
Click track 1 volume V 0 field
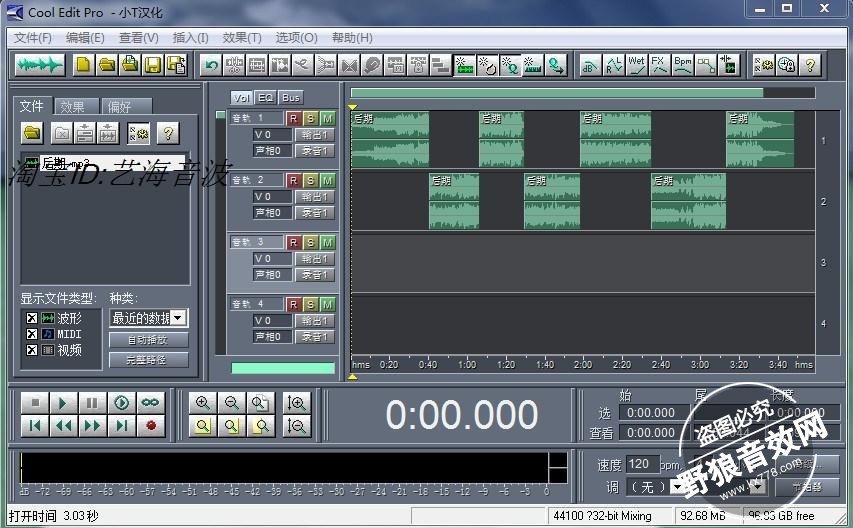pyautogui.click(x=272, y=135)
